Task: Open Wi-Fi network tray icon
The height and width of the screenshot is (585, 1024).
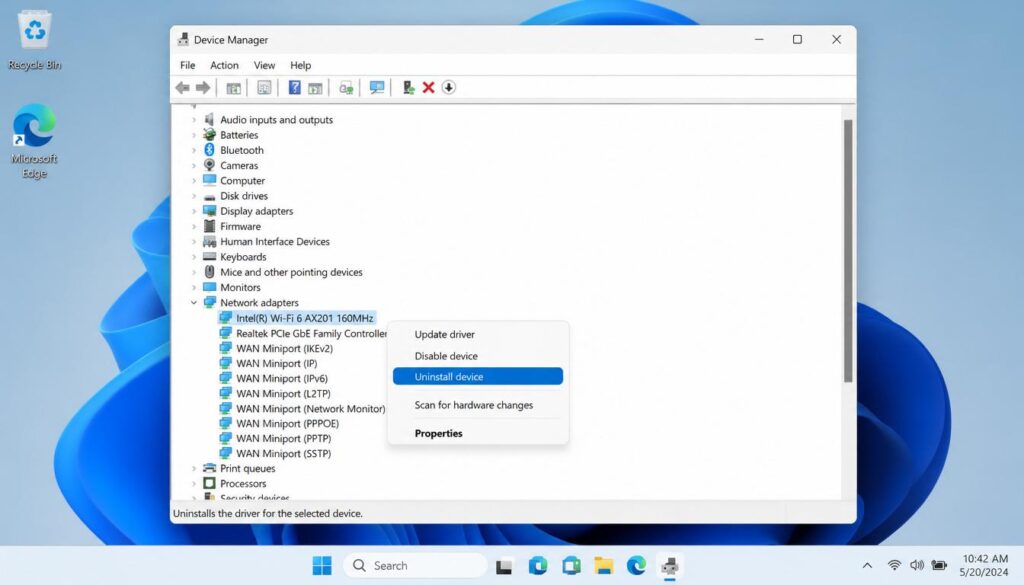Action: (894, 565)
